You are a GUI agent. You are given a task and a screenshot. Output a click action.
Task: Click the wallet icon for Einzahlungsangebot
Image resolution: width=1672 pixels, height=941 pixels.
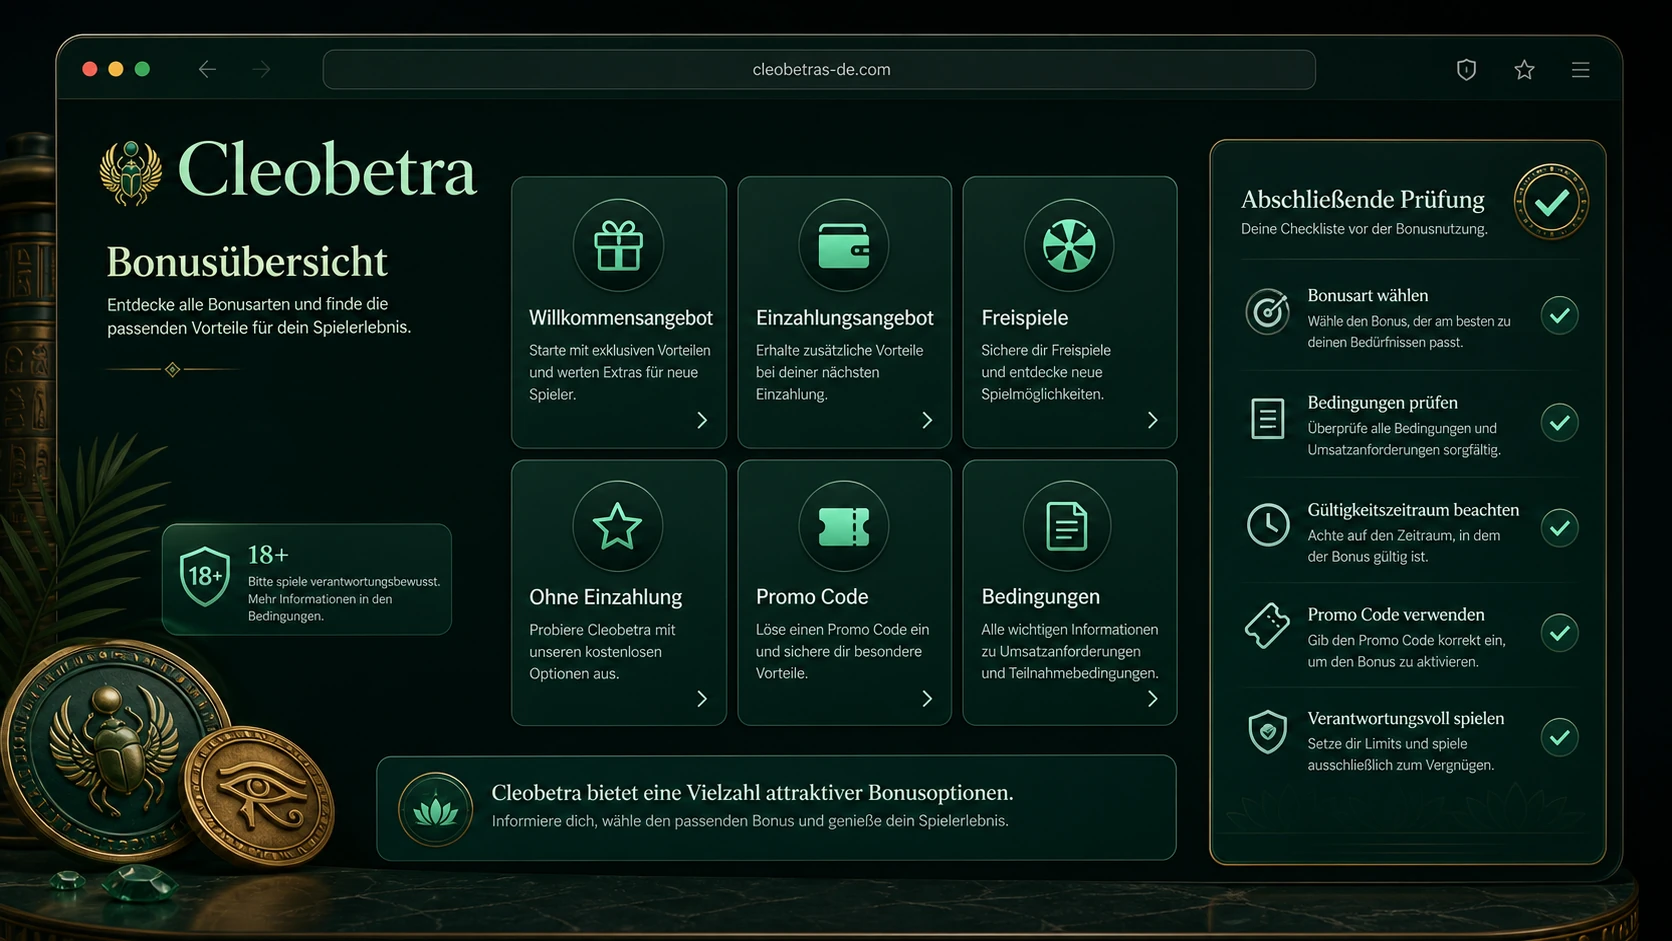843,245
